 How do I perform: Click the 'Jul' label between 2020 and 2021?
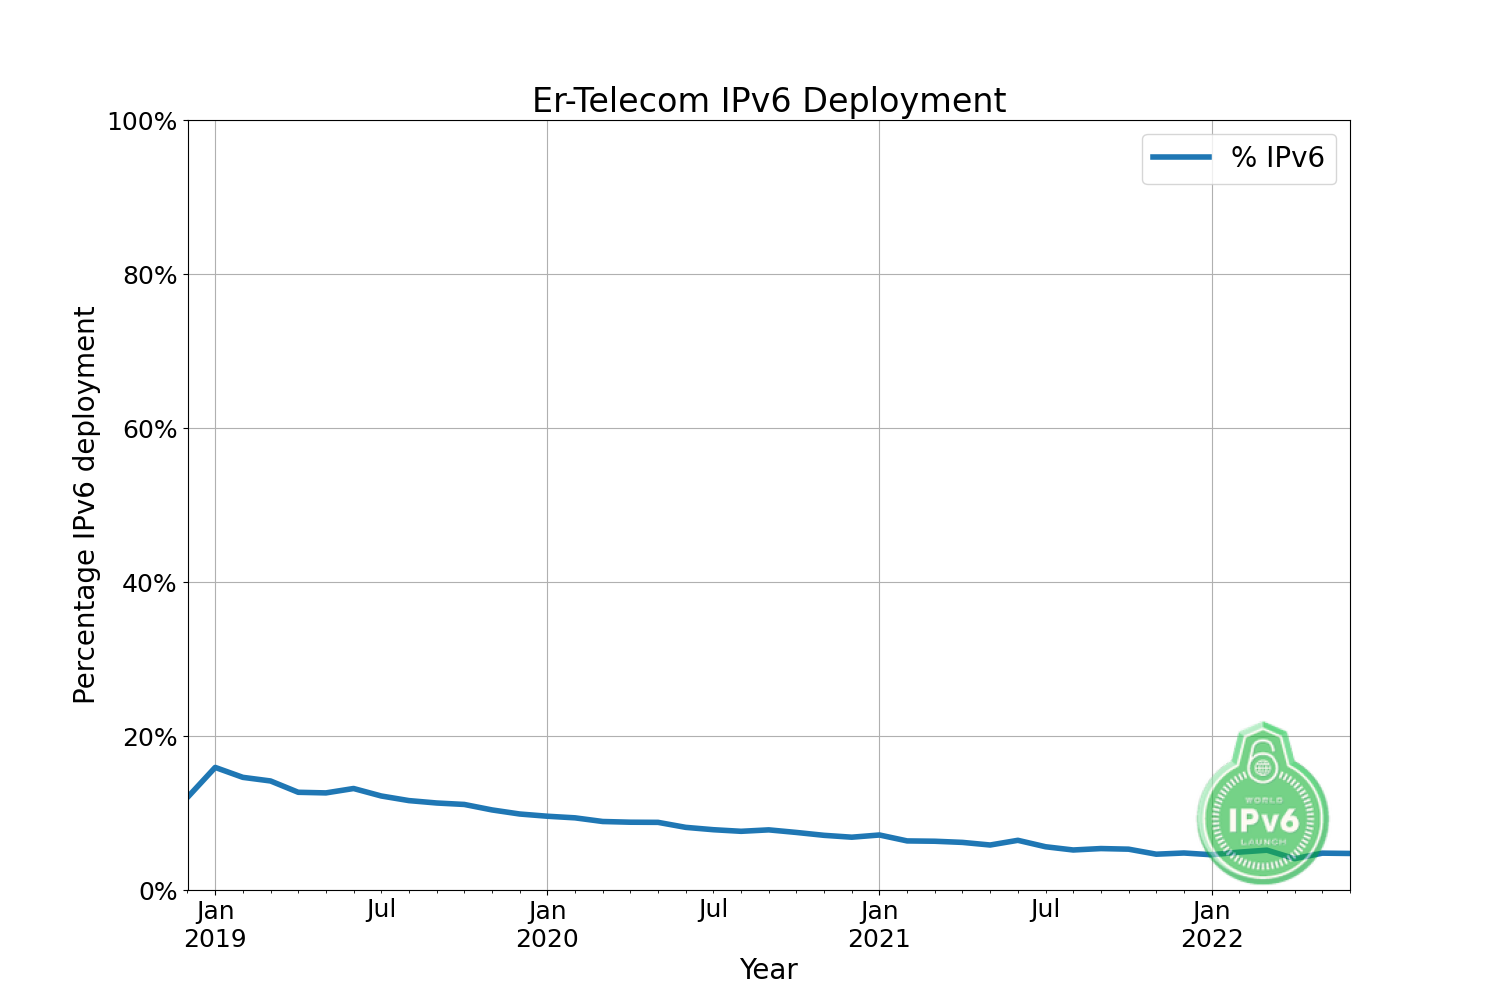(713, 910)
